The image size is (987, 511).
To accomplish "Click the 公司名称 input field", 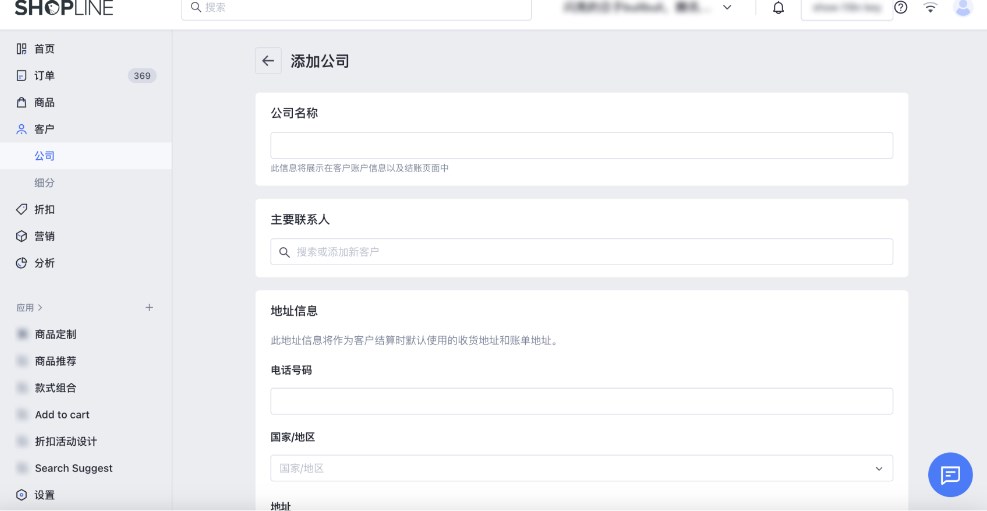I will (x=582, y=145).
